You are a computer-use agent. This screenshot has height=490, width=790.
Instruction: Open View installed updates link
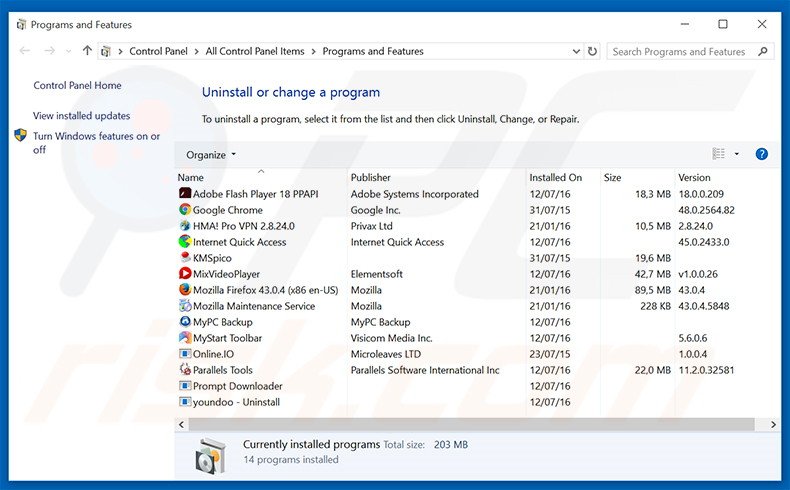pyautogui.click(x=82, y=115)
